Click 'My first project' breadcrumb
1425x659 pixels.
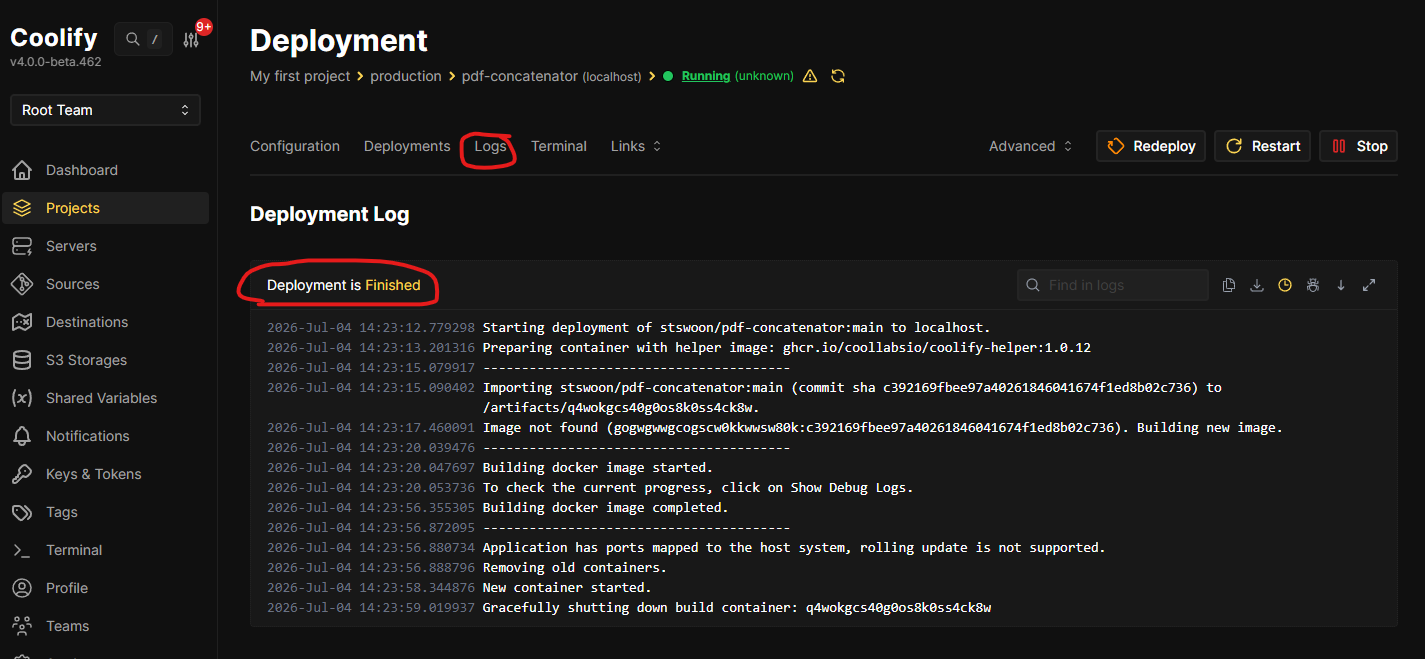click(300, 76)
